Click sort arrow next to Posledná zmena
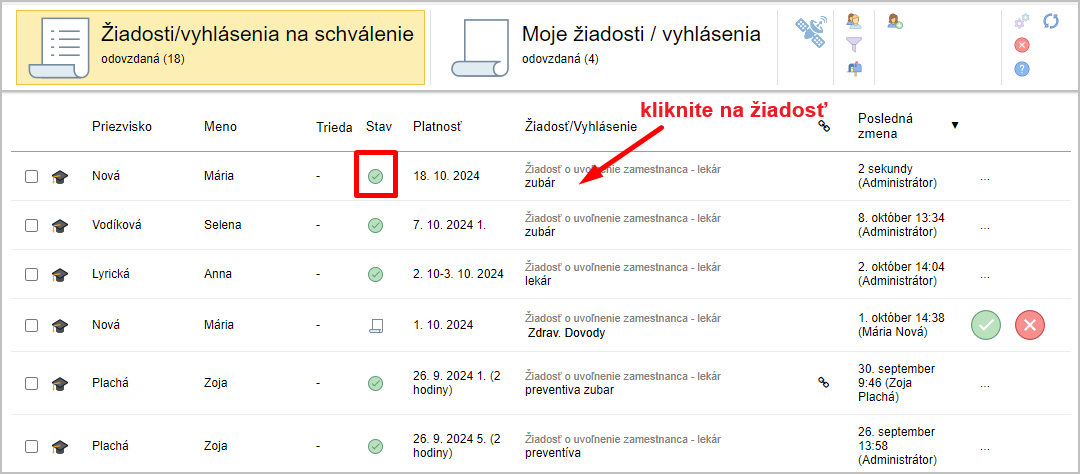The image size is (1080, 474). pos(954,125)
